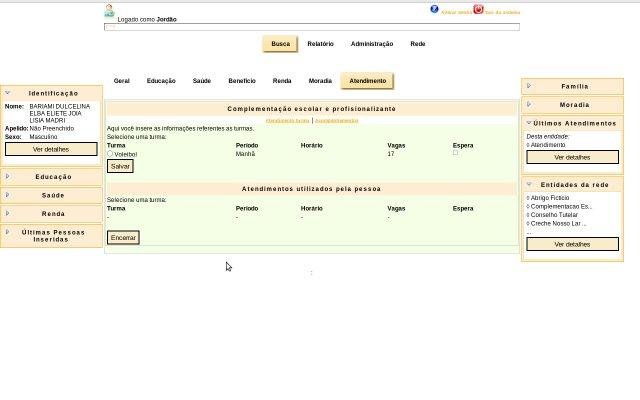Image resolution: width=640 pixels, height=400 pixels.
Task: Click the name 'BARIAMI DULCELINA'
Action: (60, 106)
